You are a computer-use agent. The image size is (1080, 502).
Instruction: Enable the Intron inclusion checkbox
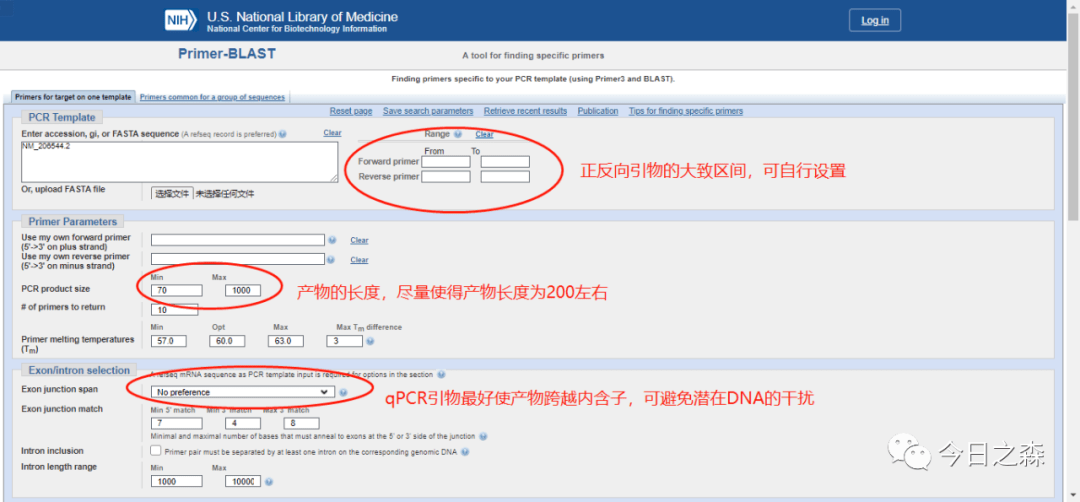tap(156, 451)
